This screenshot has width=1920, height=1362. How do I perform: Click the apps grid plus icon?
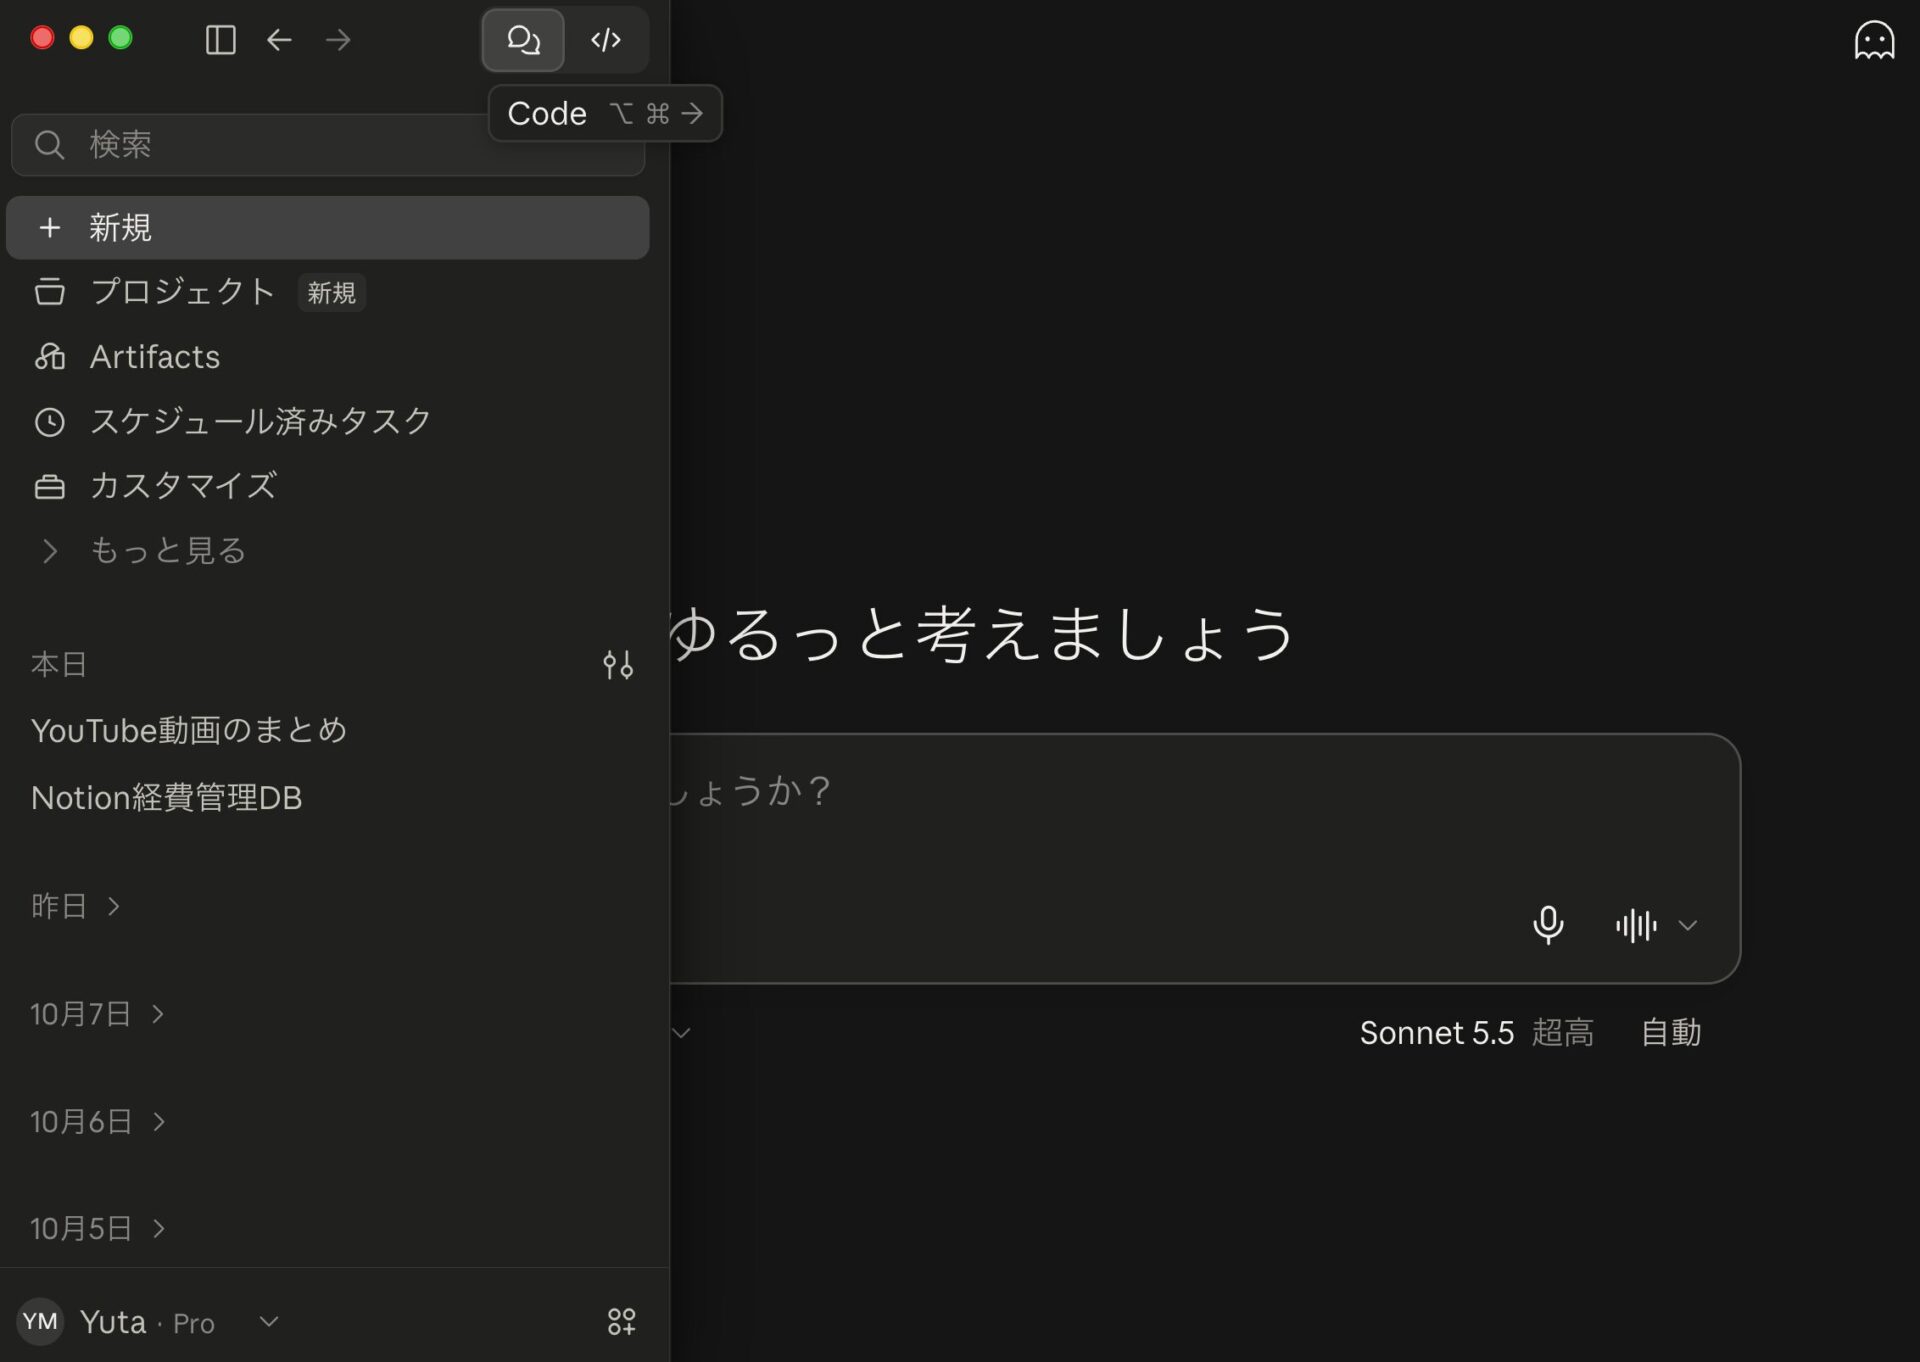621,1322
